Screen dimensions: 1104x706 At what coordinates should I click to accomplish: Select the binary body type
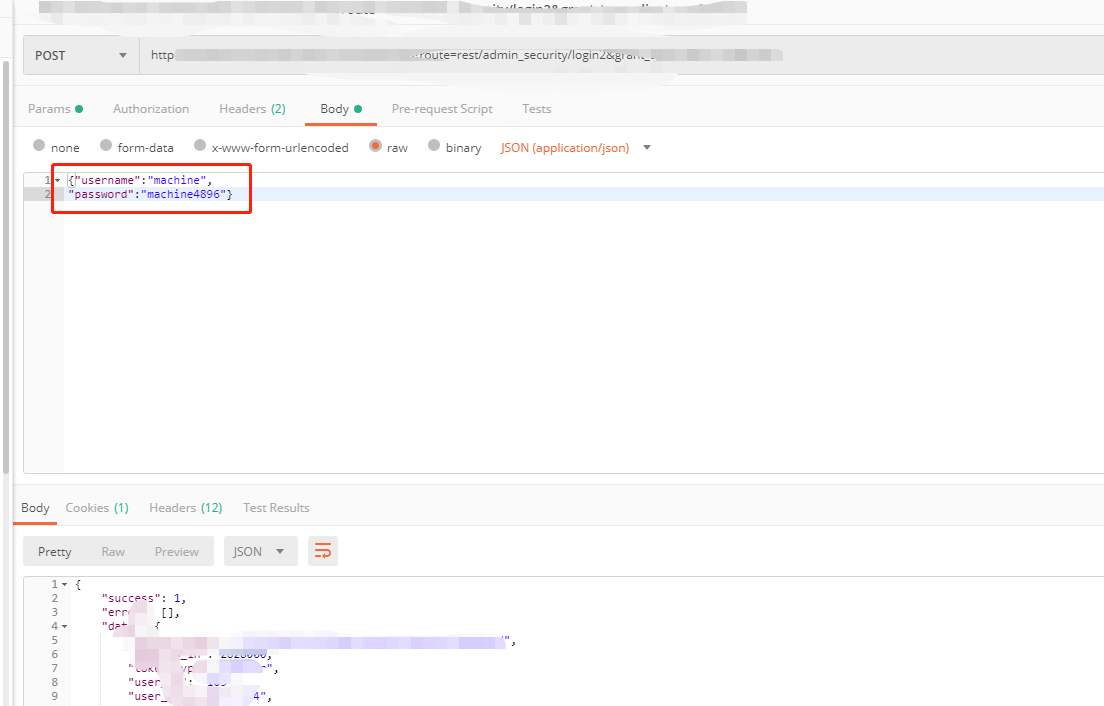click(455, 147)
